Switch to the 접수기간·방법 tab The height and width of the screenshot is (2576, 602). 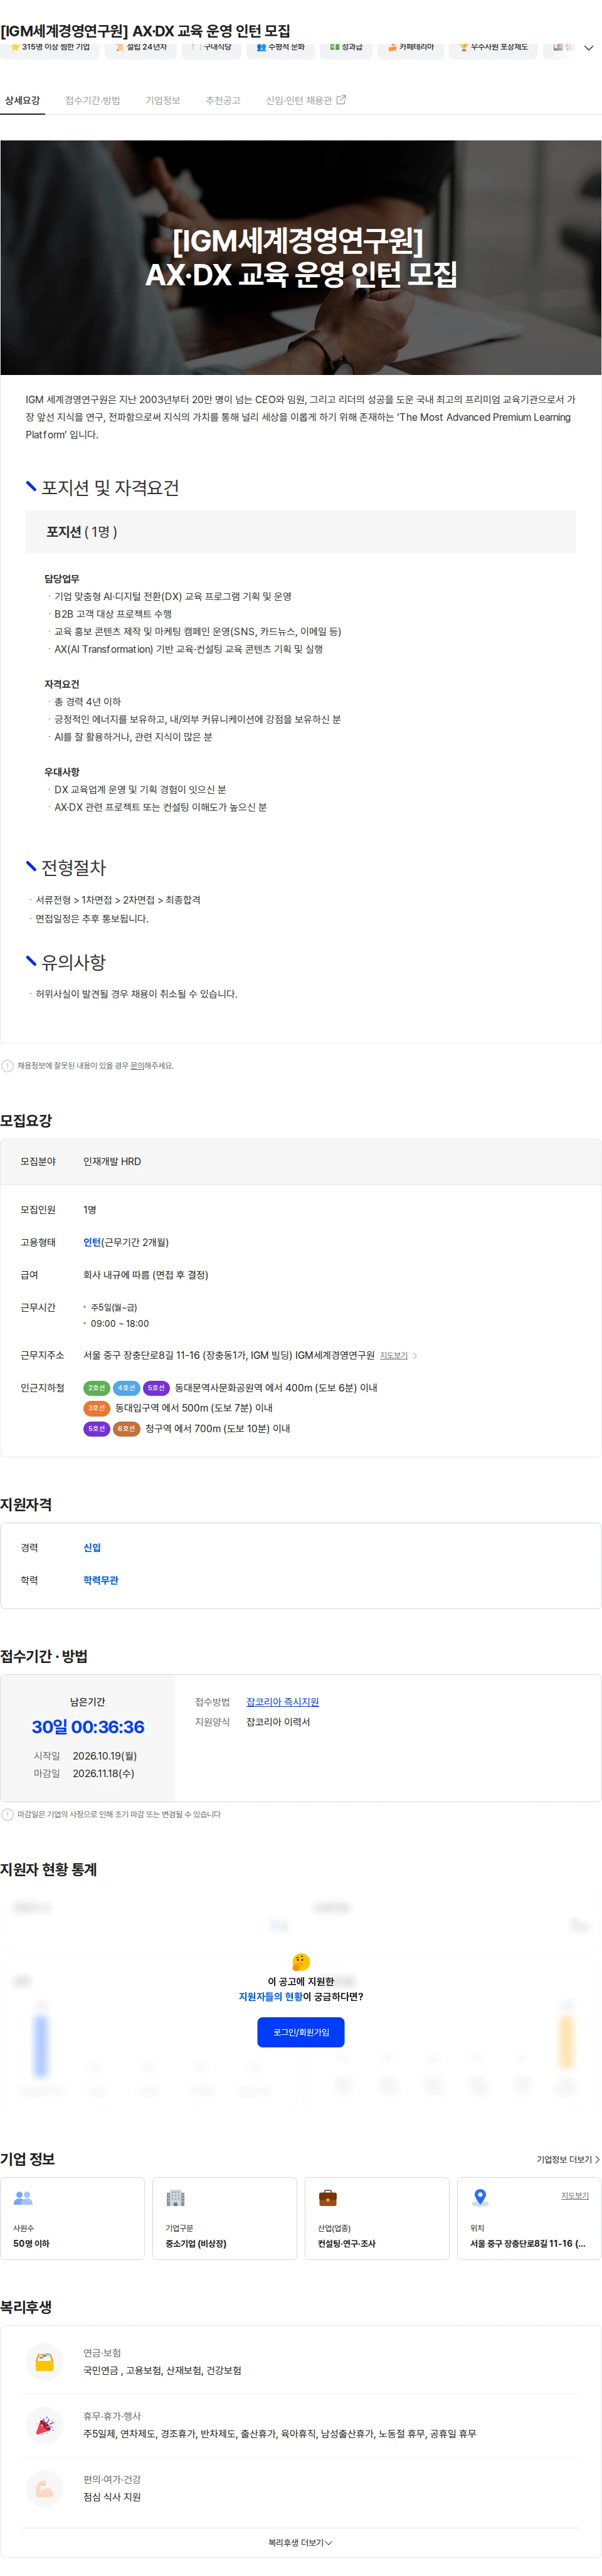point(92,101)
